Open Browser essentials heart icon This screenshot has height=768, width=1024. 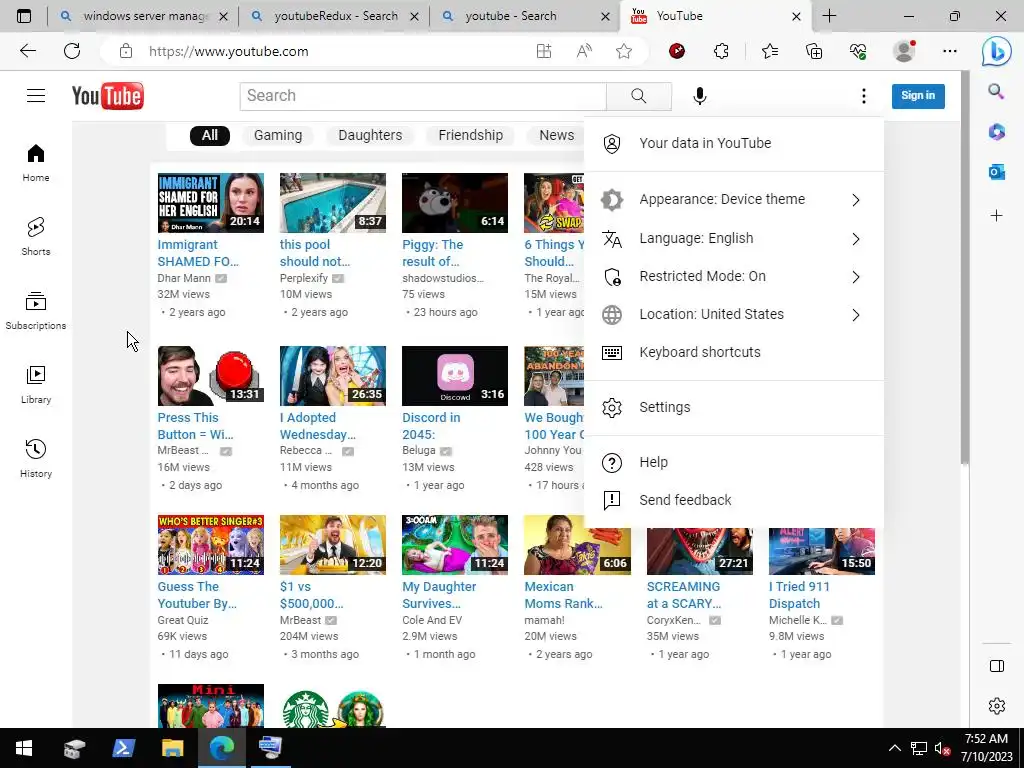858,51
